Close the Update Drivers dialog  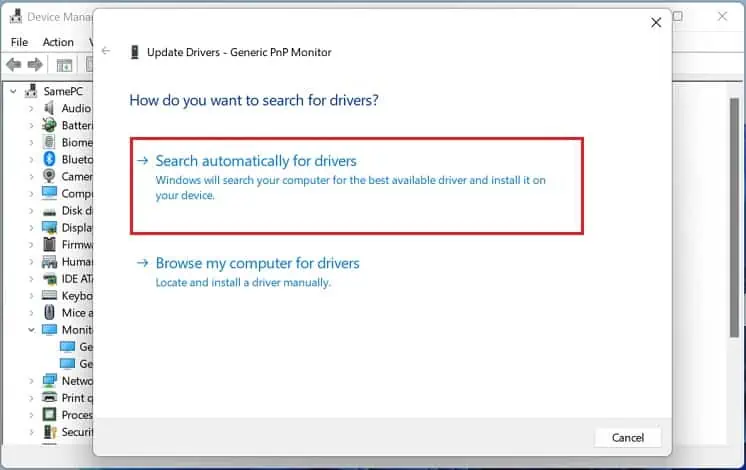click(x=656, y=22)
